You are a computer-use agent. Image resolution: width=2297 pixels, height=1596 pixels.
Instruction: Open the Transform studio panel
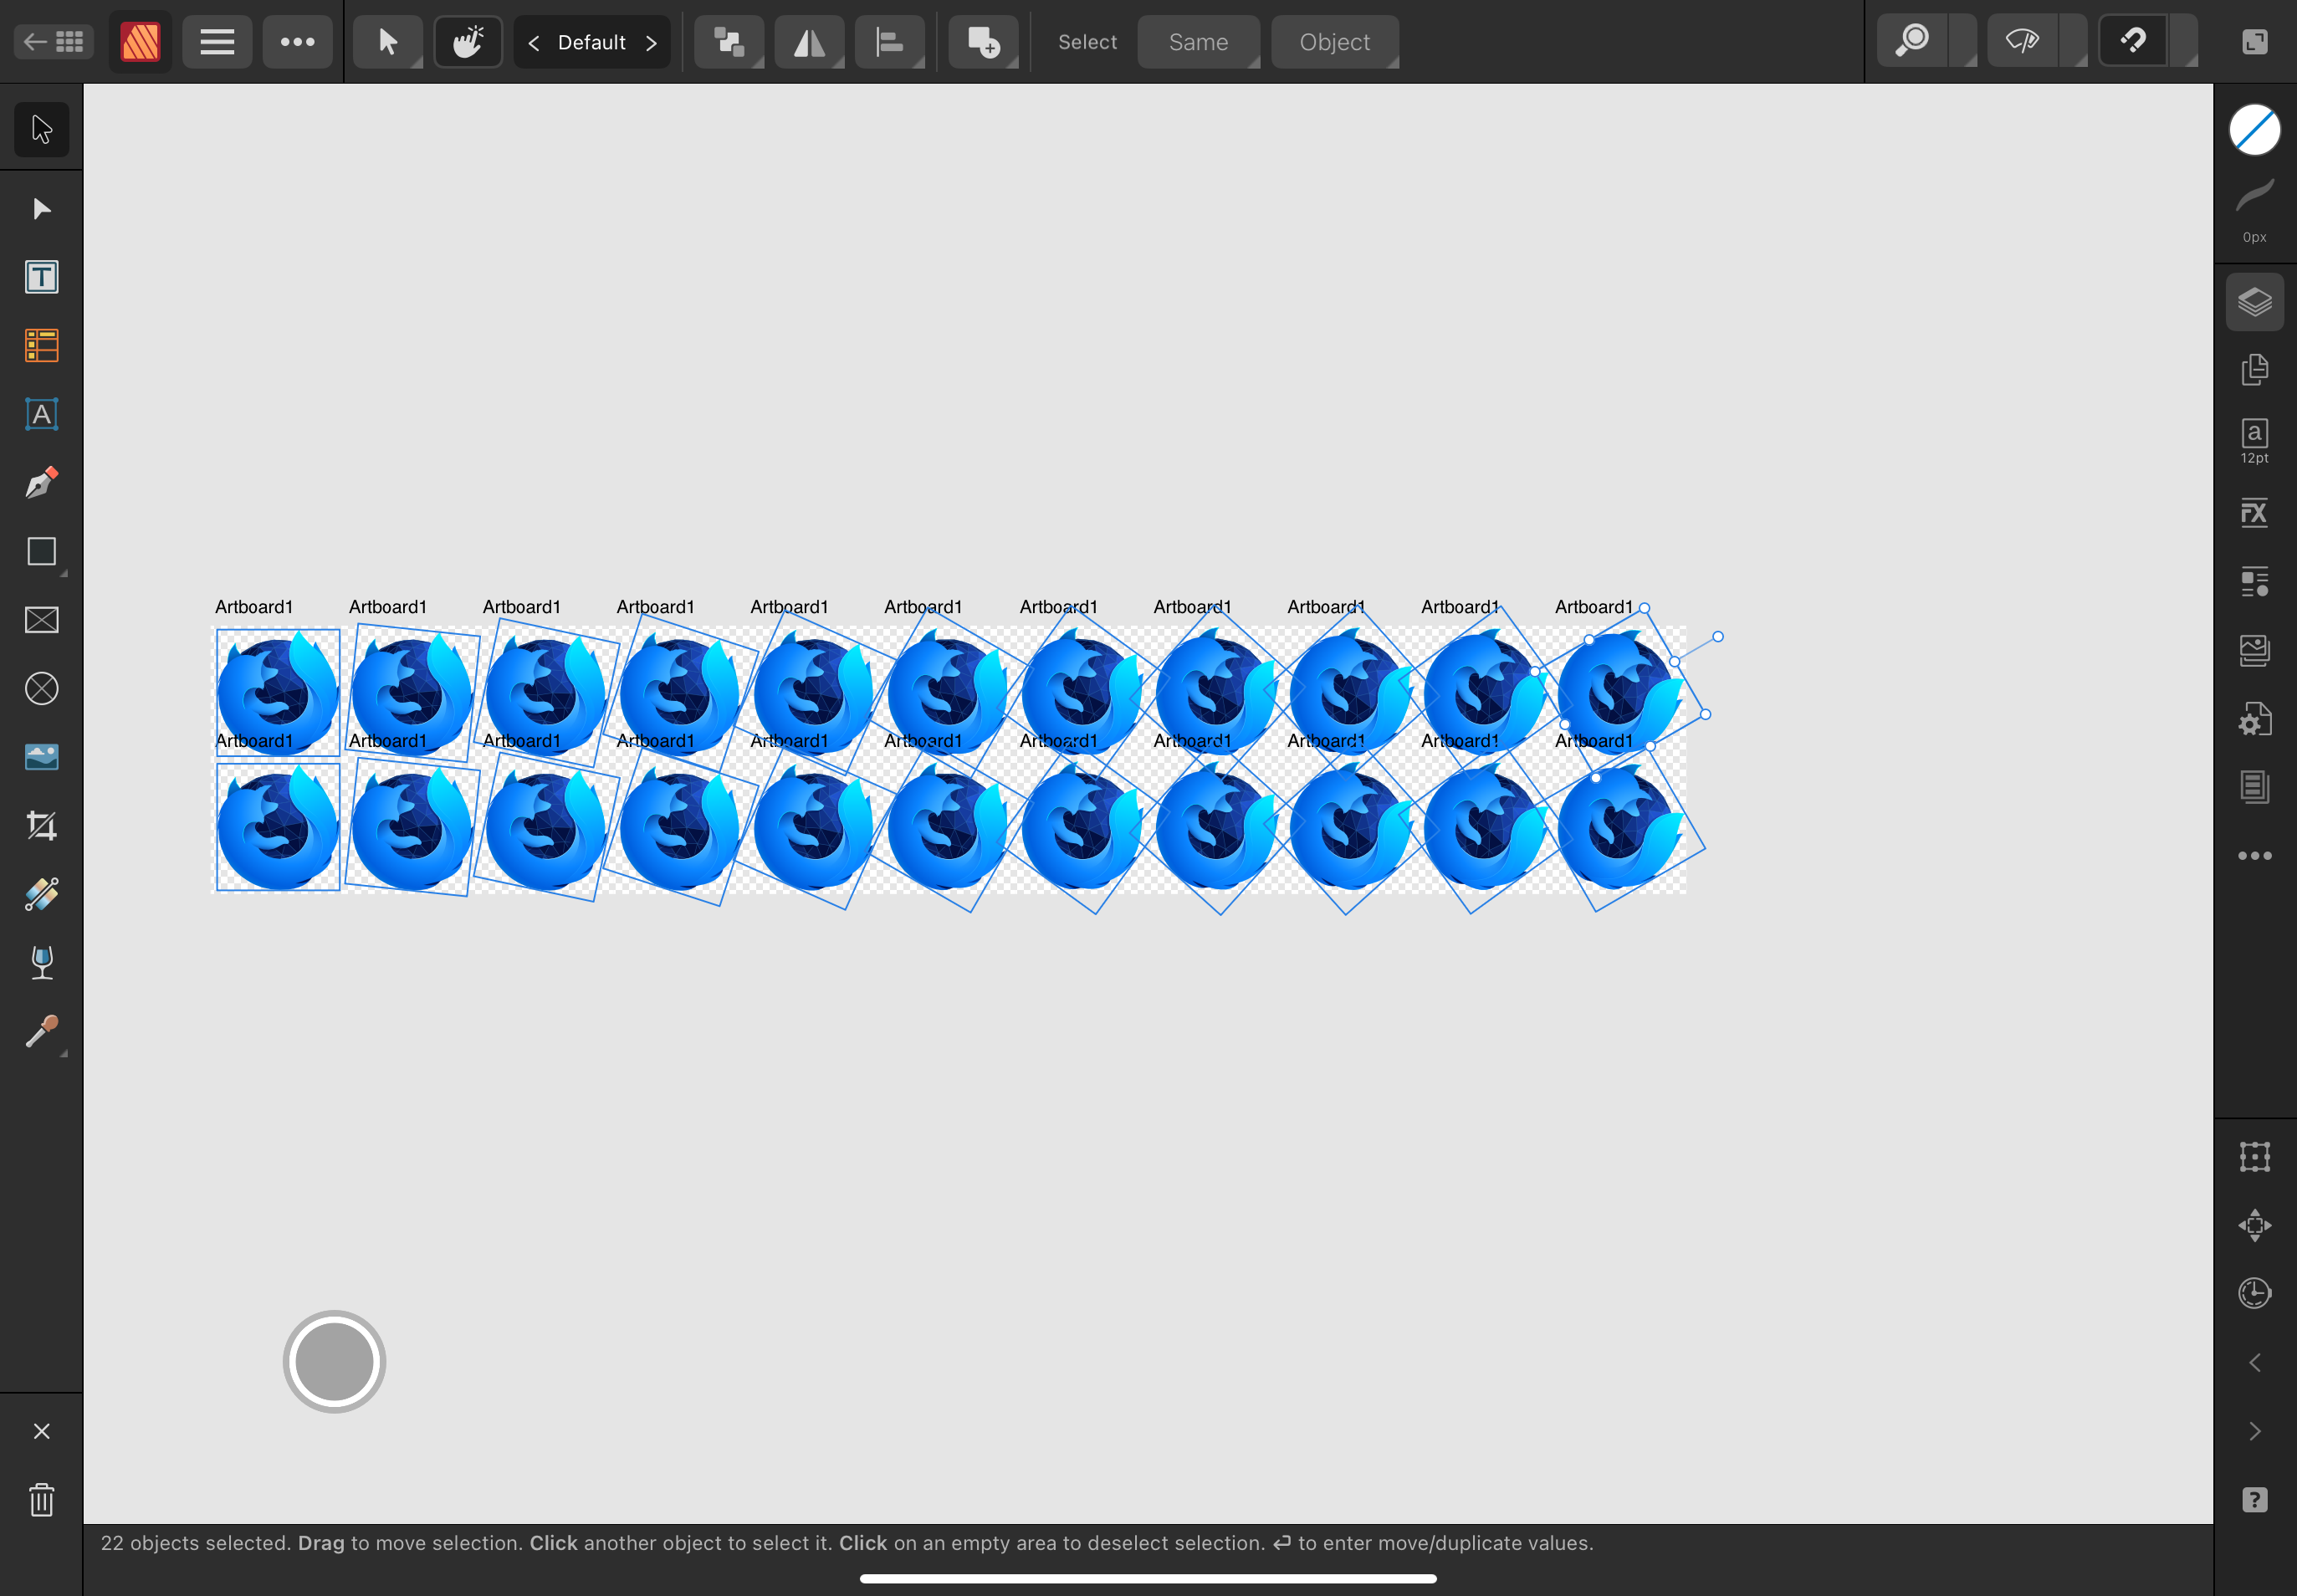coord(2255,1157)
